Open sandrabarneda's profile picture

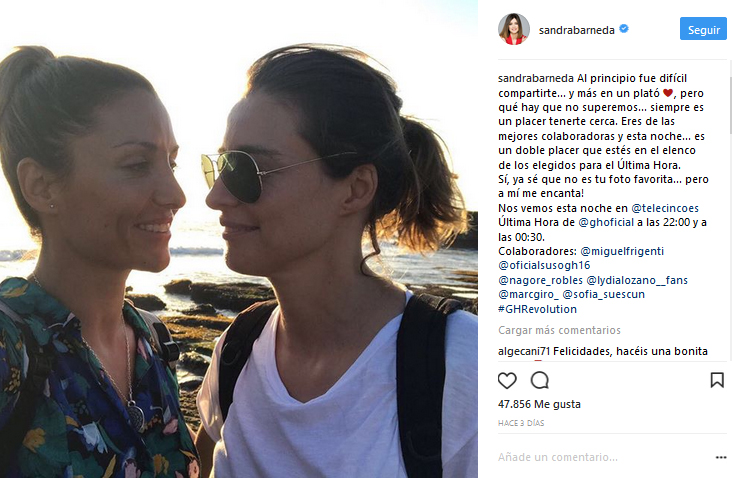pos(514,29)
